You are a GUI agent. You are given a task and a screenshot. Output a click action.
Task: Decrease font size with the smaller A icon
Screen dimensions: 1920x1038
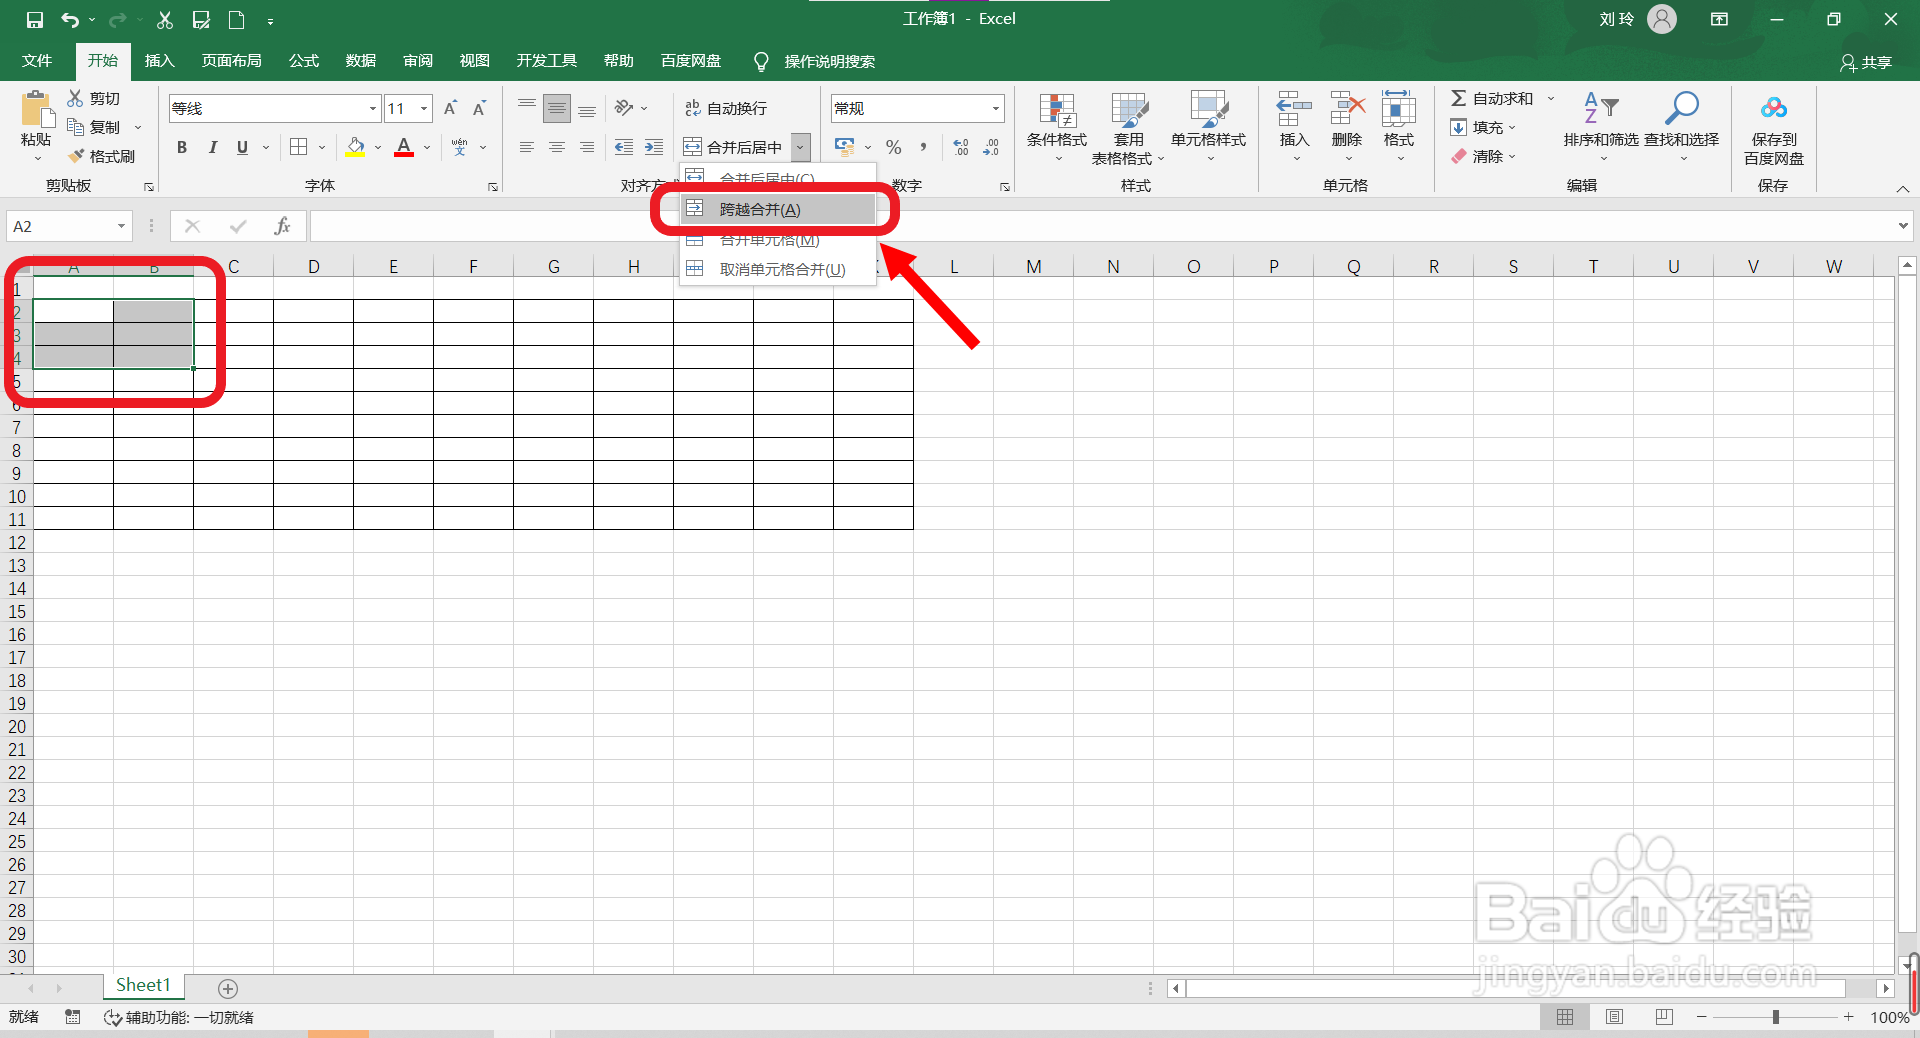[479, 108]
